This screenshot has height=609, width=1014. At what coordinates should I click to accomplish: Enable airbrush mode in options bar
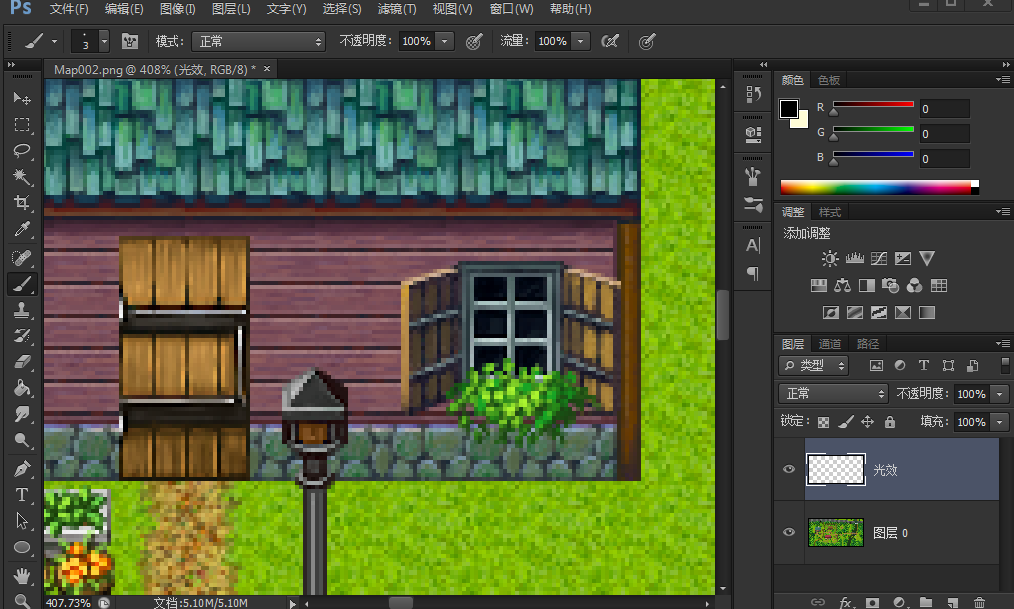[x=610, y=41]
